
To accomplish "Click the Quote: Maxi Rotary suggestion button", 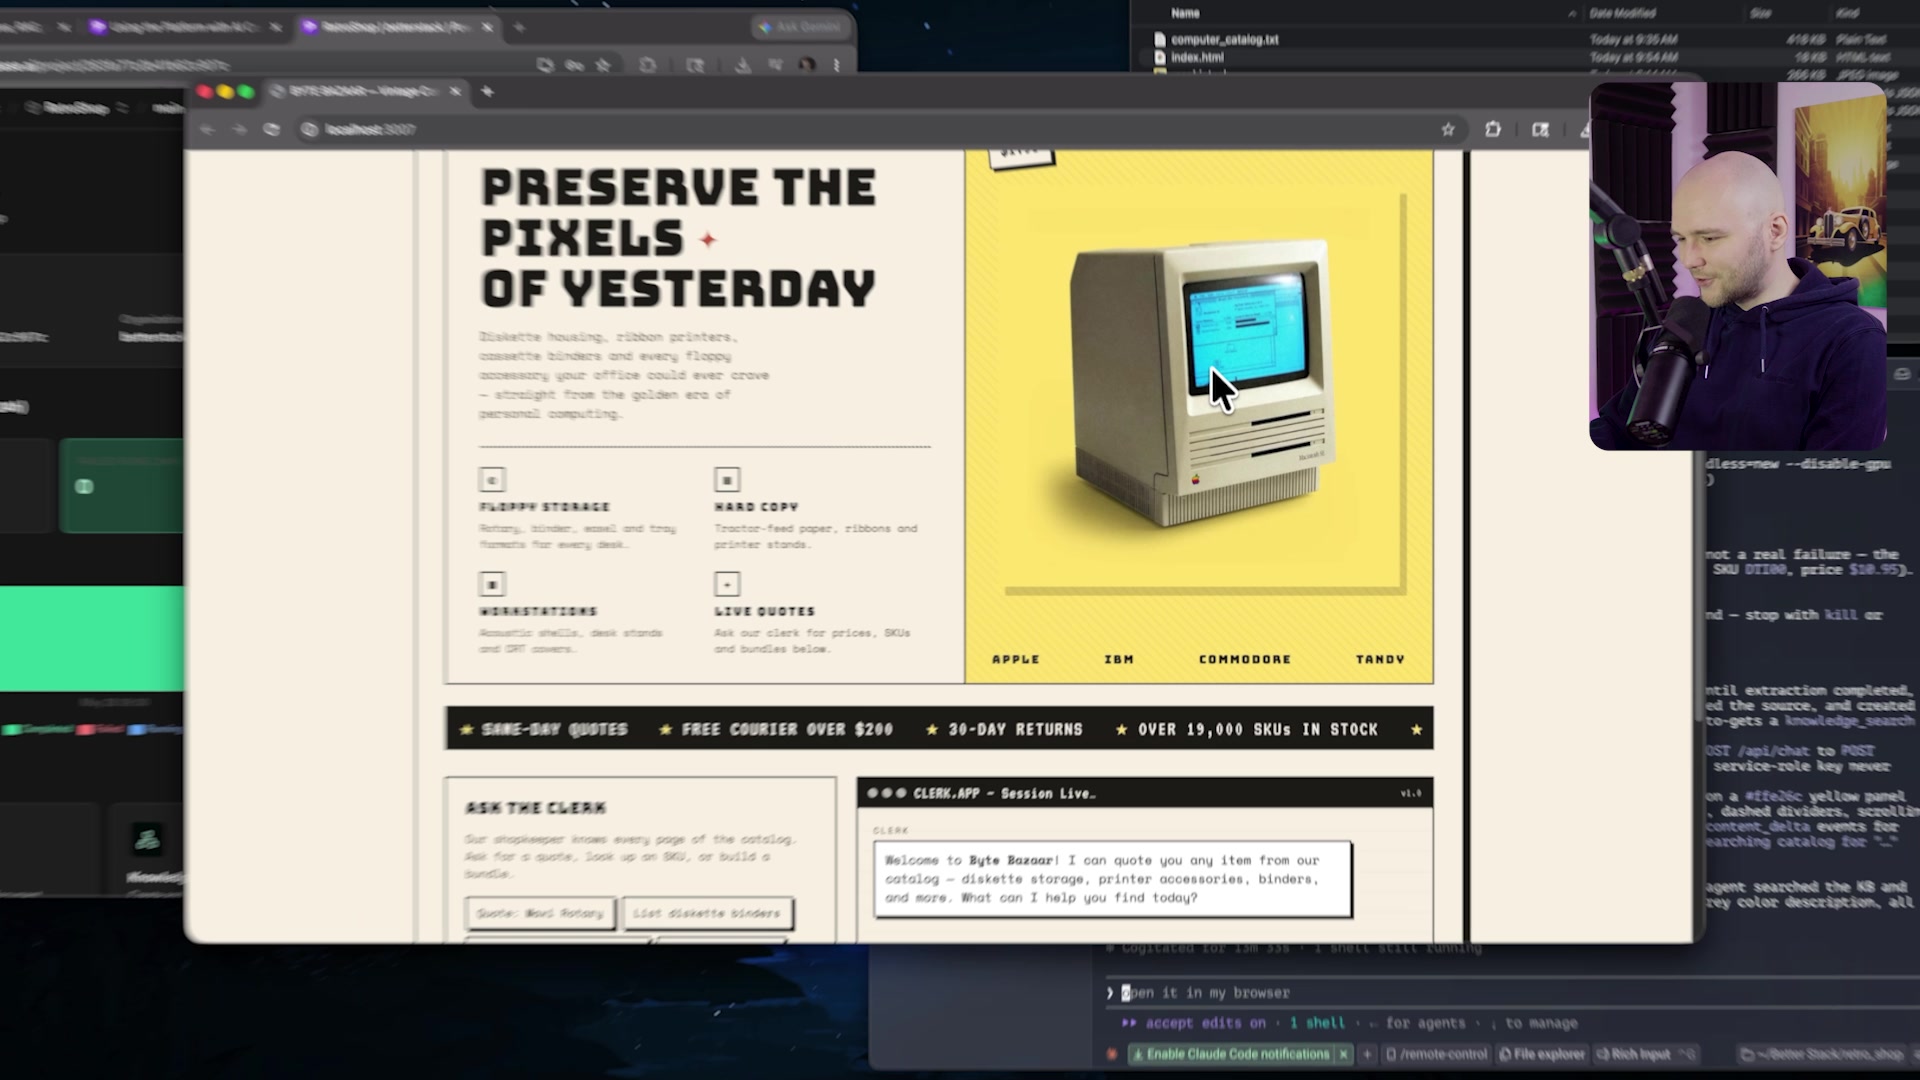I will click(x=540, y=913).
